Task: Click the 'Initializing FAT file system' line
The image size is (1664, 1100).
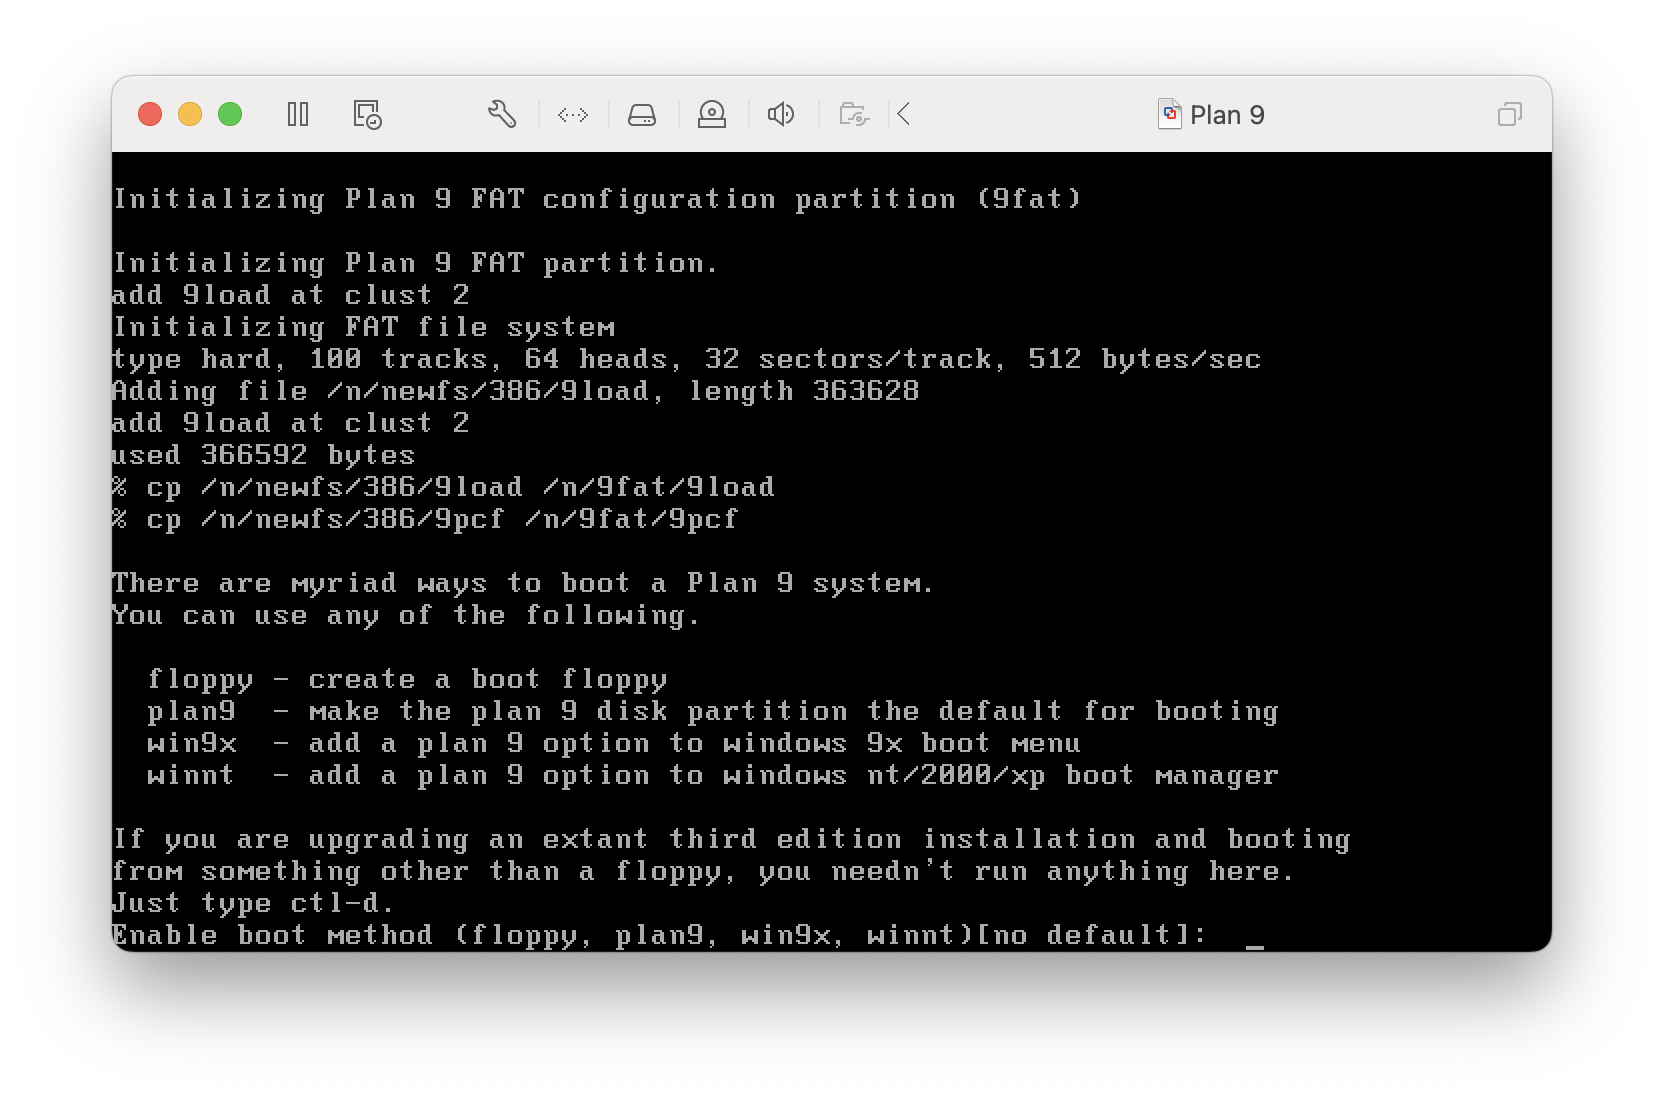Action: (x=364, y=327)
